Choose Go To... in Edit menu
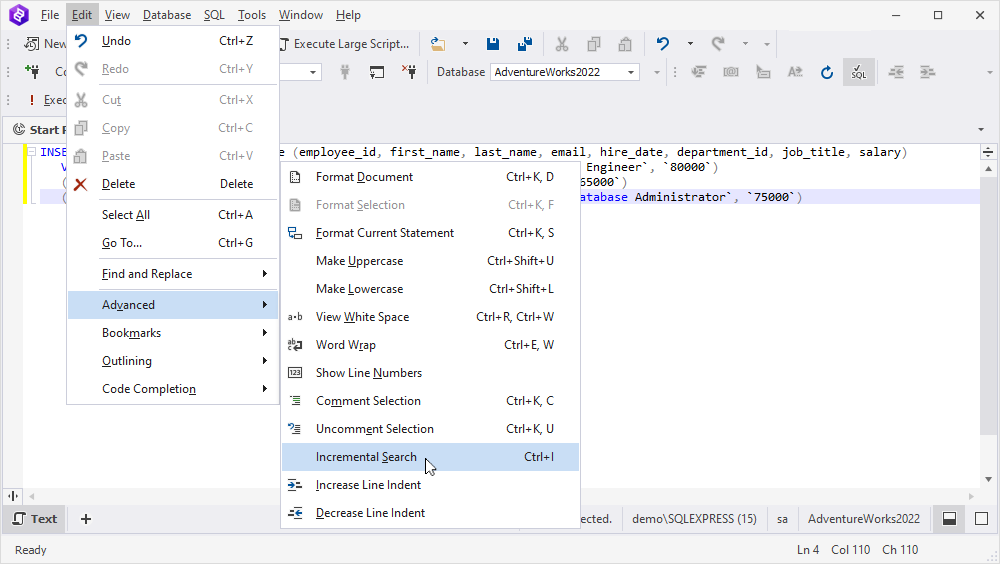This screenshot has width=1000, height=564. [173, 243]
